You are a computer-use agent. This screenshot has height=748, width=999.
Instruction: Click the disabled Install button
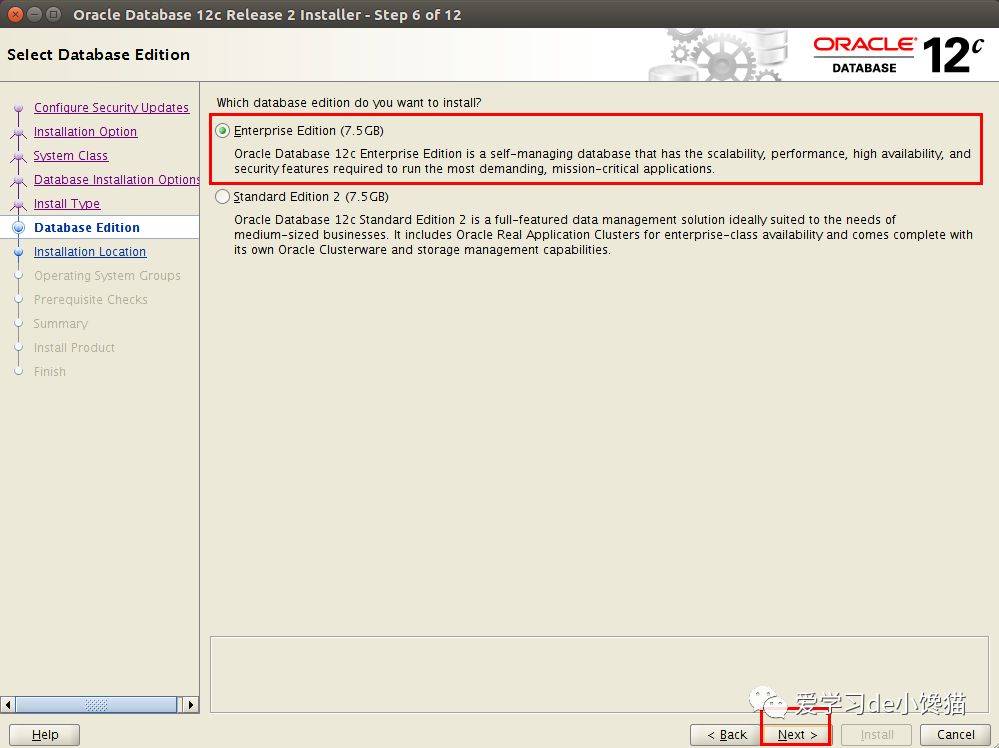(x=877, y=735)
